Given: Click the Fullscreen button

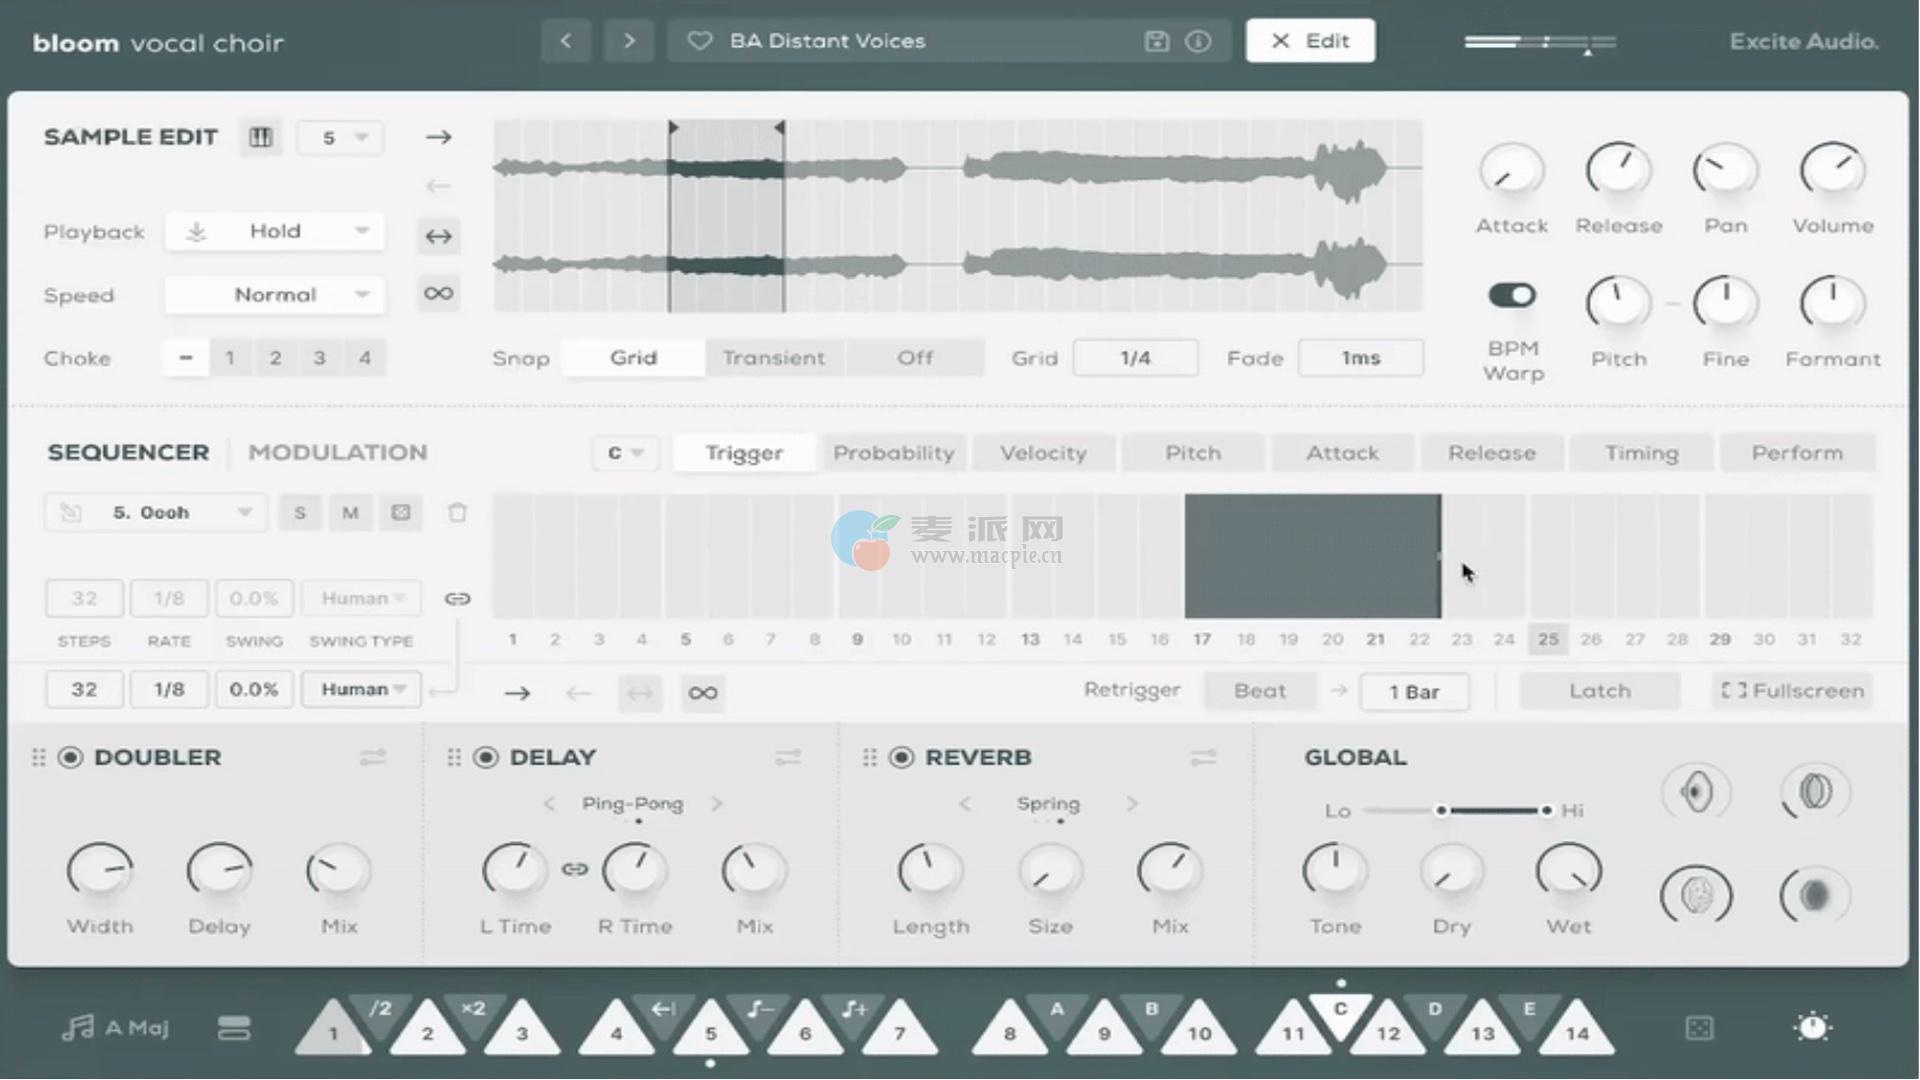Looking at the screenshot, I should 1792,691.
